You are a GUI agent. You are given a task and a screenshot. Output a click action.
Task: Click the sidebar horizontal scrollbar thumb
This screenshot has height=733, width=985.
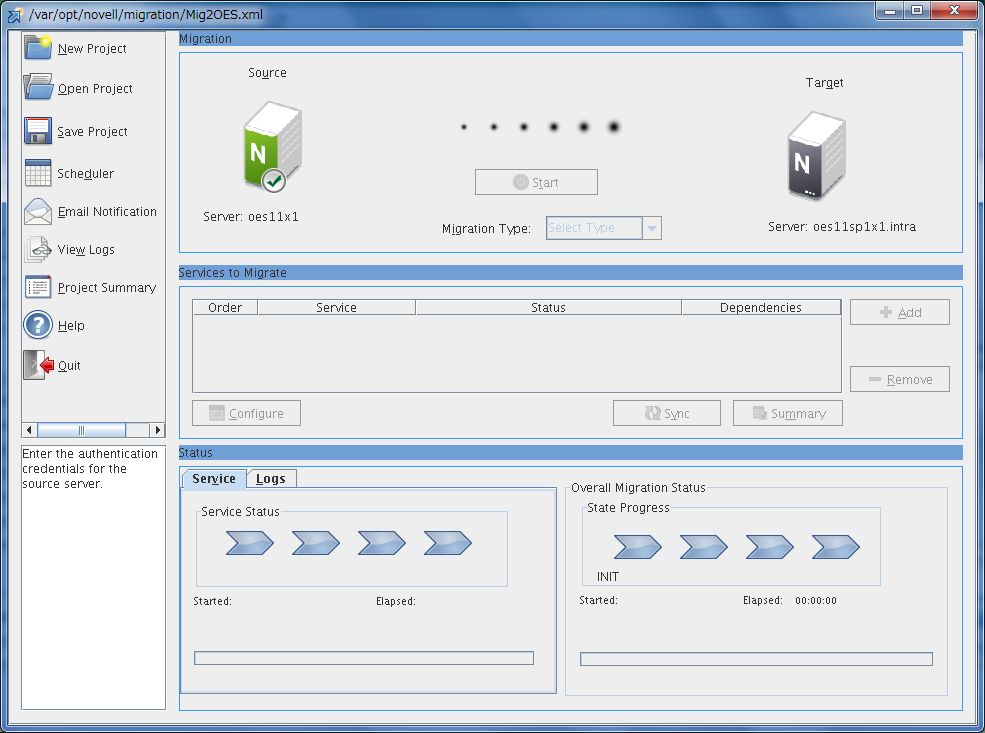(82, 430)
